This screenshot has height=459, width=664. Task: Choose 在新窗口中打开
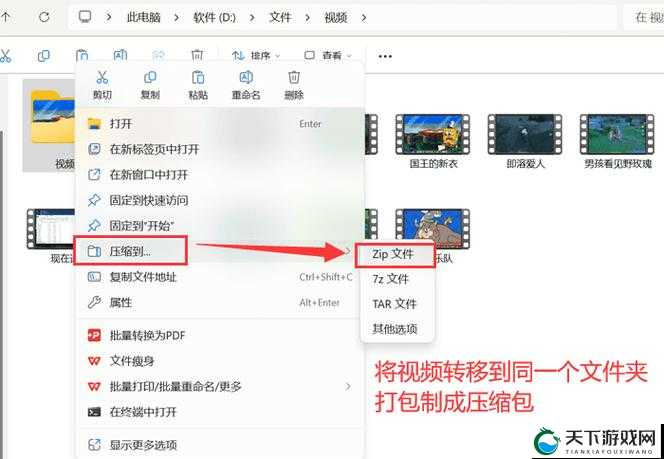point(219,174)
